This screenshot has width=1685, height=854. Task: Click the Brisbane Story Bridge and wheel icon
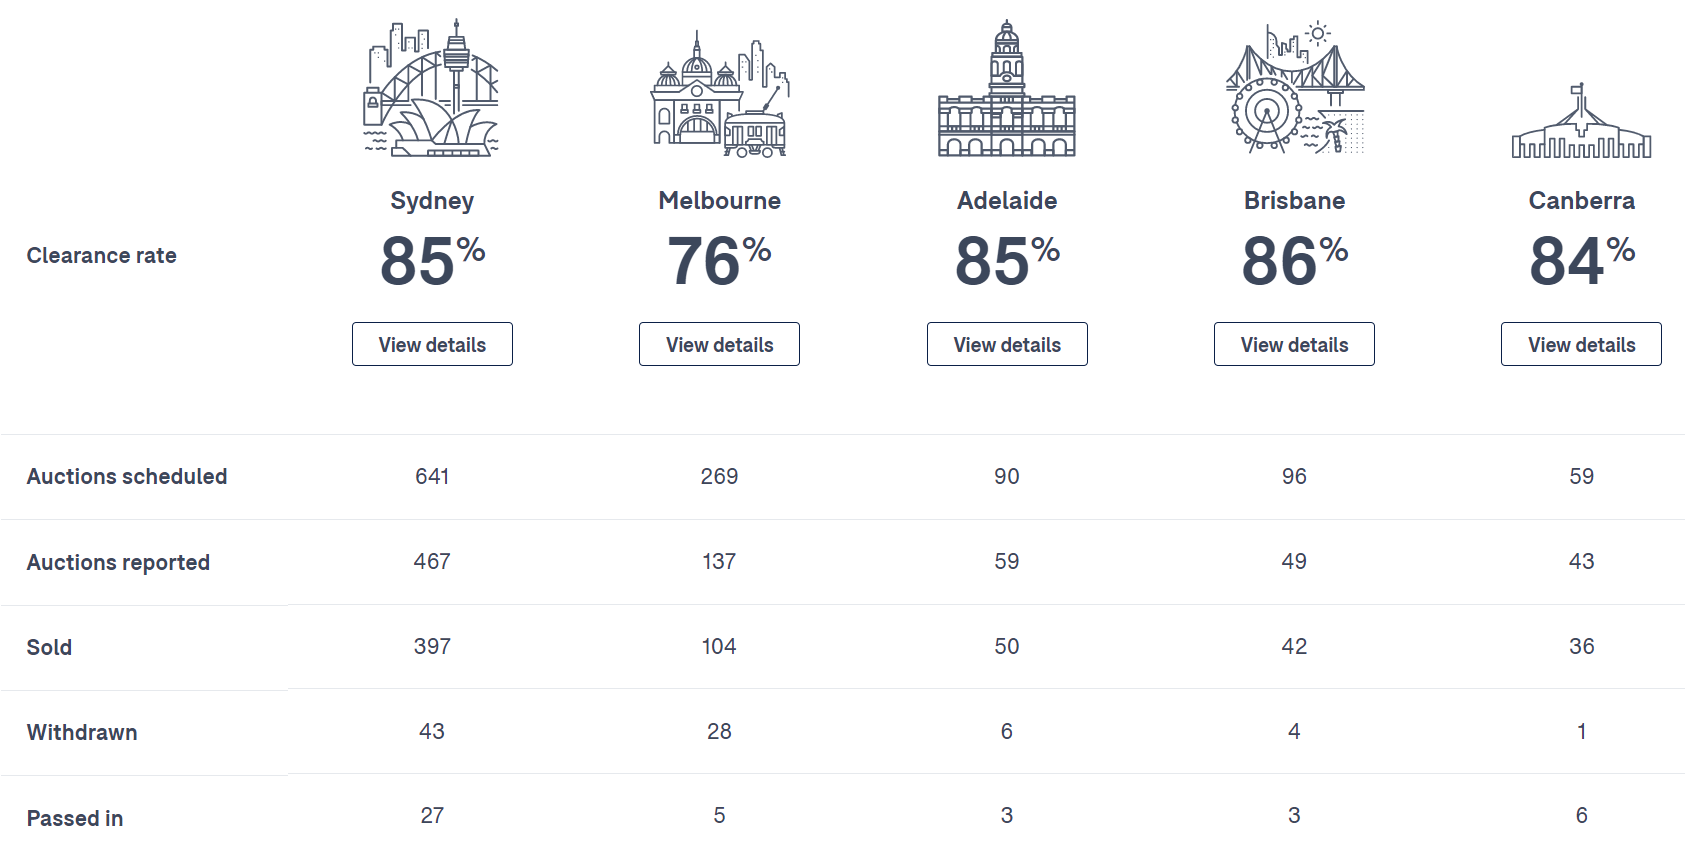click(x=1294, y=88)
